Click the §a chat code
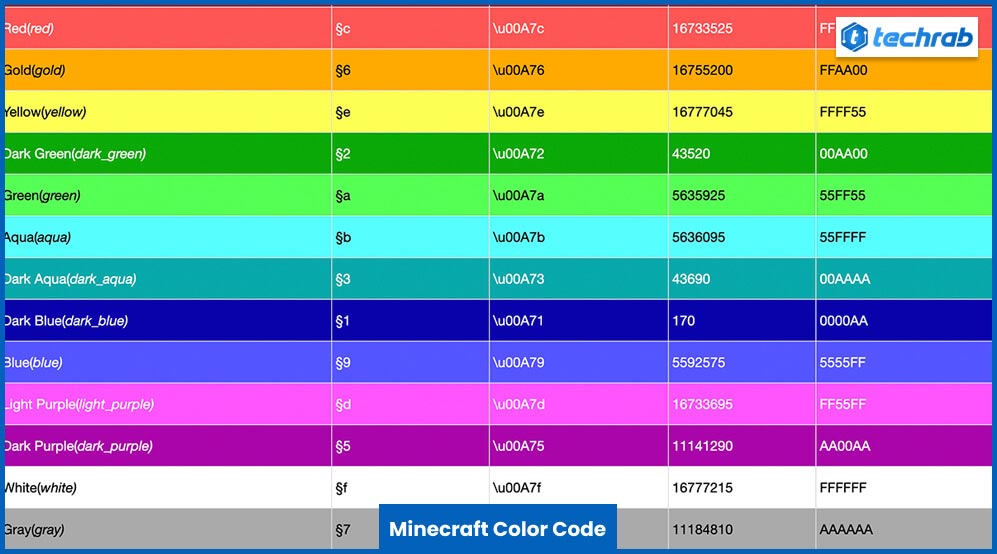This screenshot has width=997, height=554. click(x=343, y=196)
